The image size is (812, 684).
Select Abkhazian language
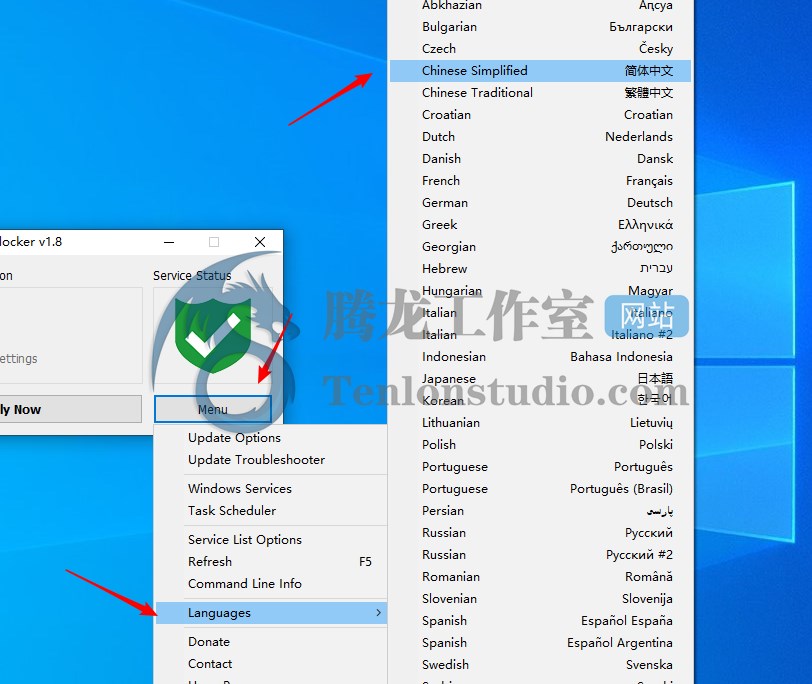click(540, 6)
